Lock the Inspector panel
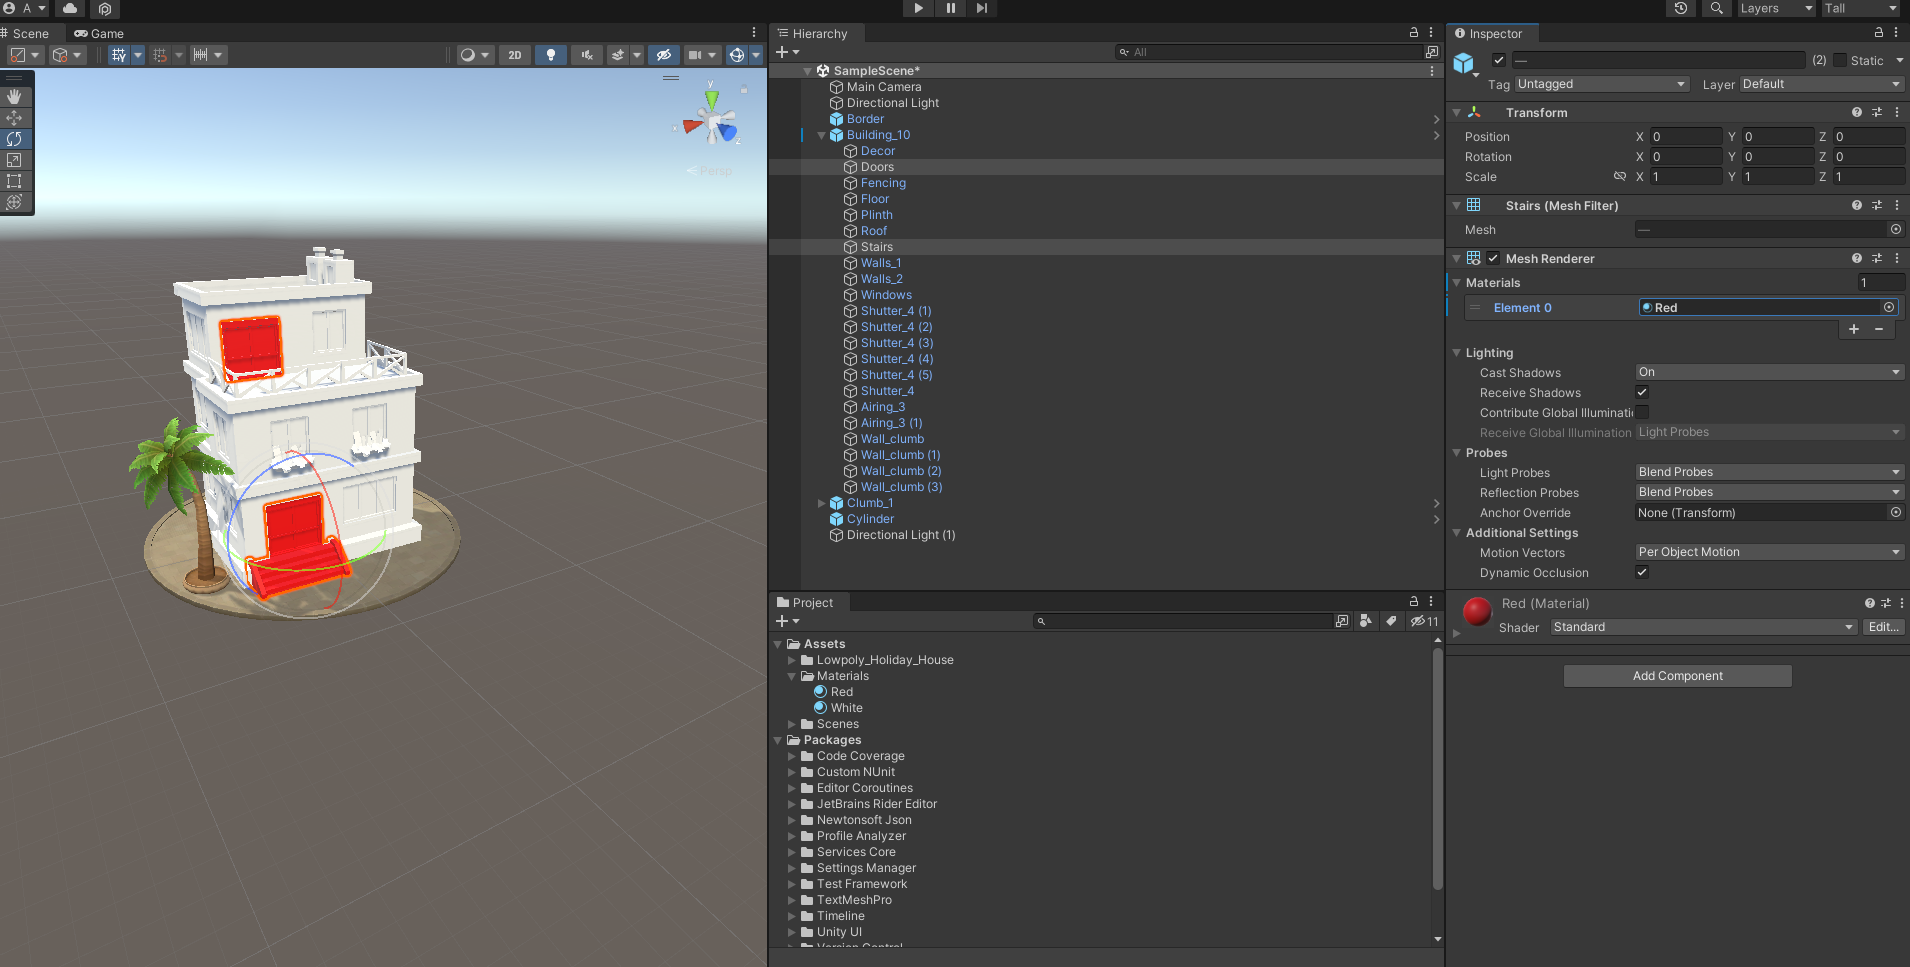 (1879, 33)
